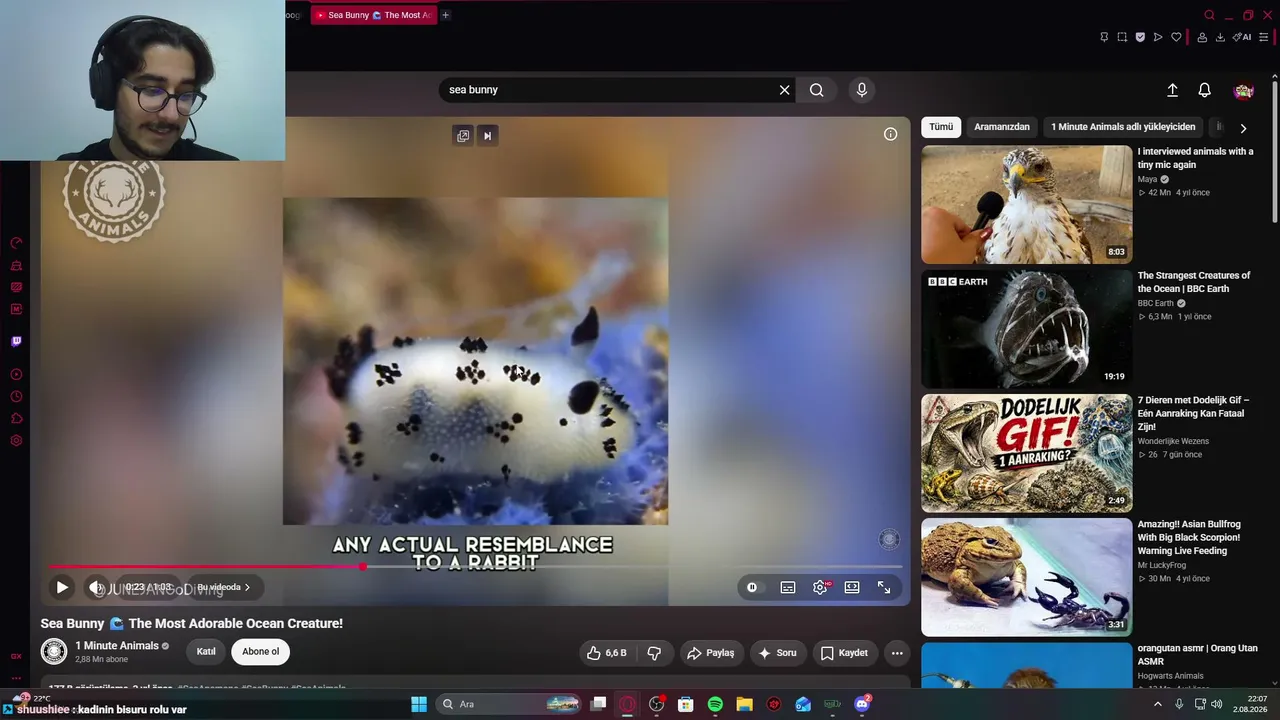1280x720 pixels.
Task: Show video info card icon
Action: click(x=890, y=134)
